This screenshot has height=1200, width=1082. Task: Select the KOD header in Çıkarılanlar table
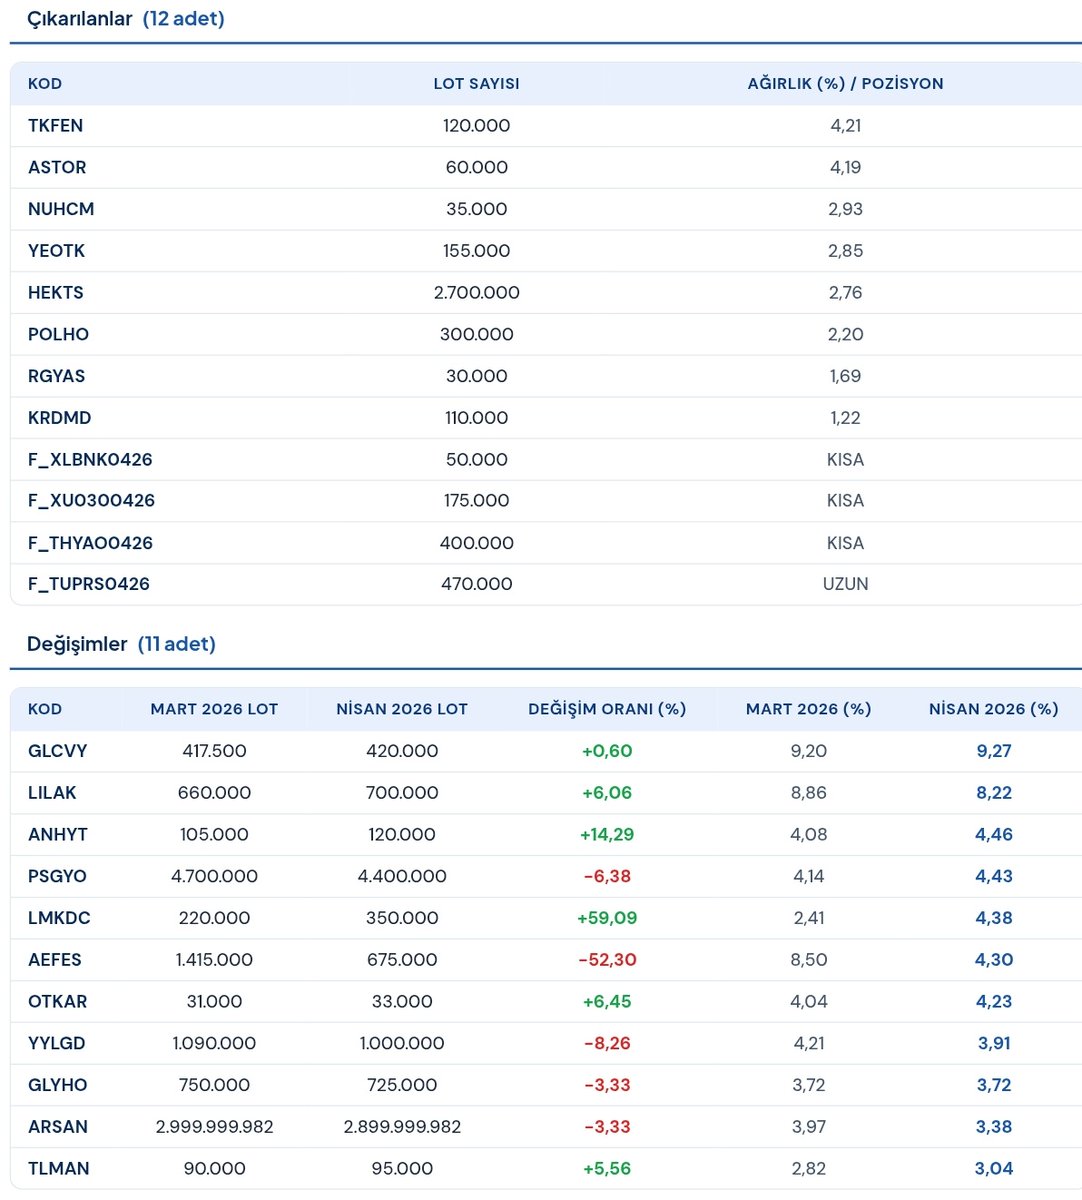(45, 84)
